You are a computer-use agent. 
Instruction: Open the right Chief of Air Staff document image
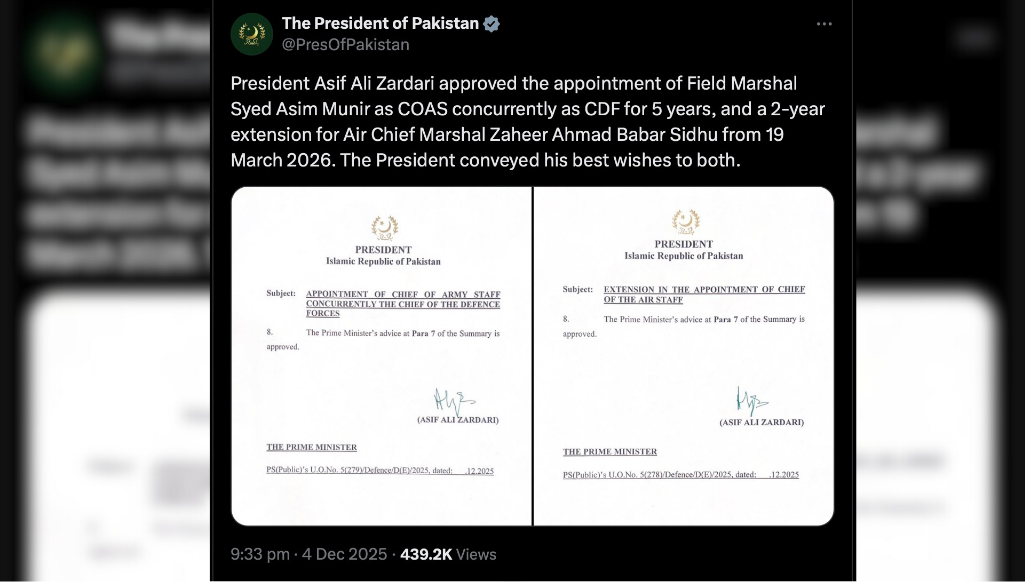(684, 356)
